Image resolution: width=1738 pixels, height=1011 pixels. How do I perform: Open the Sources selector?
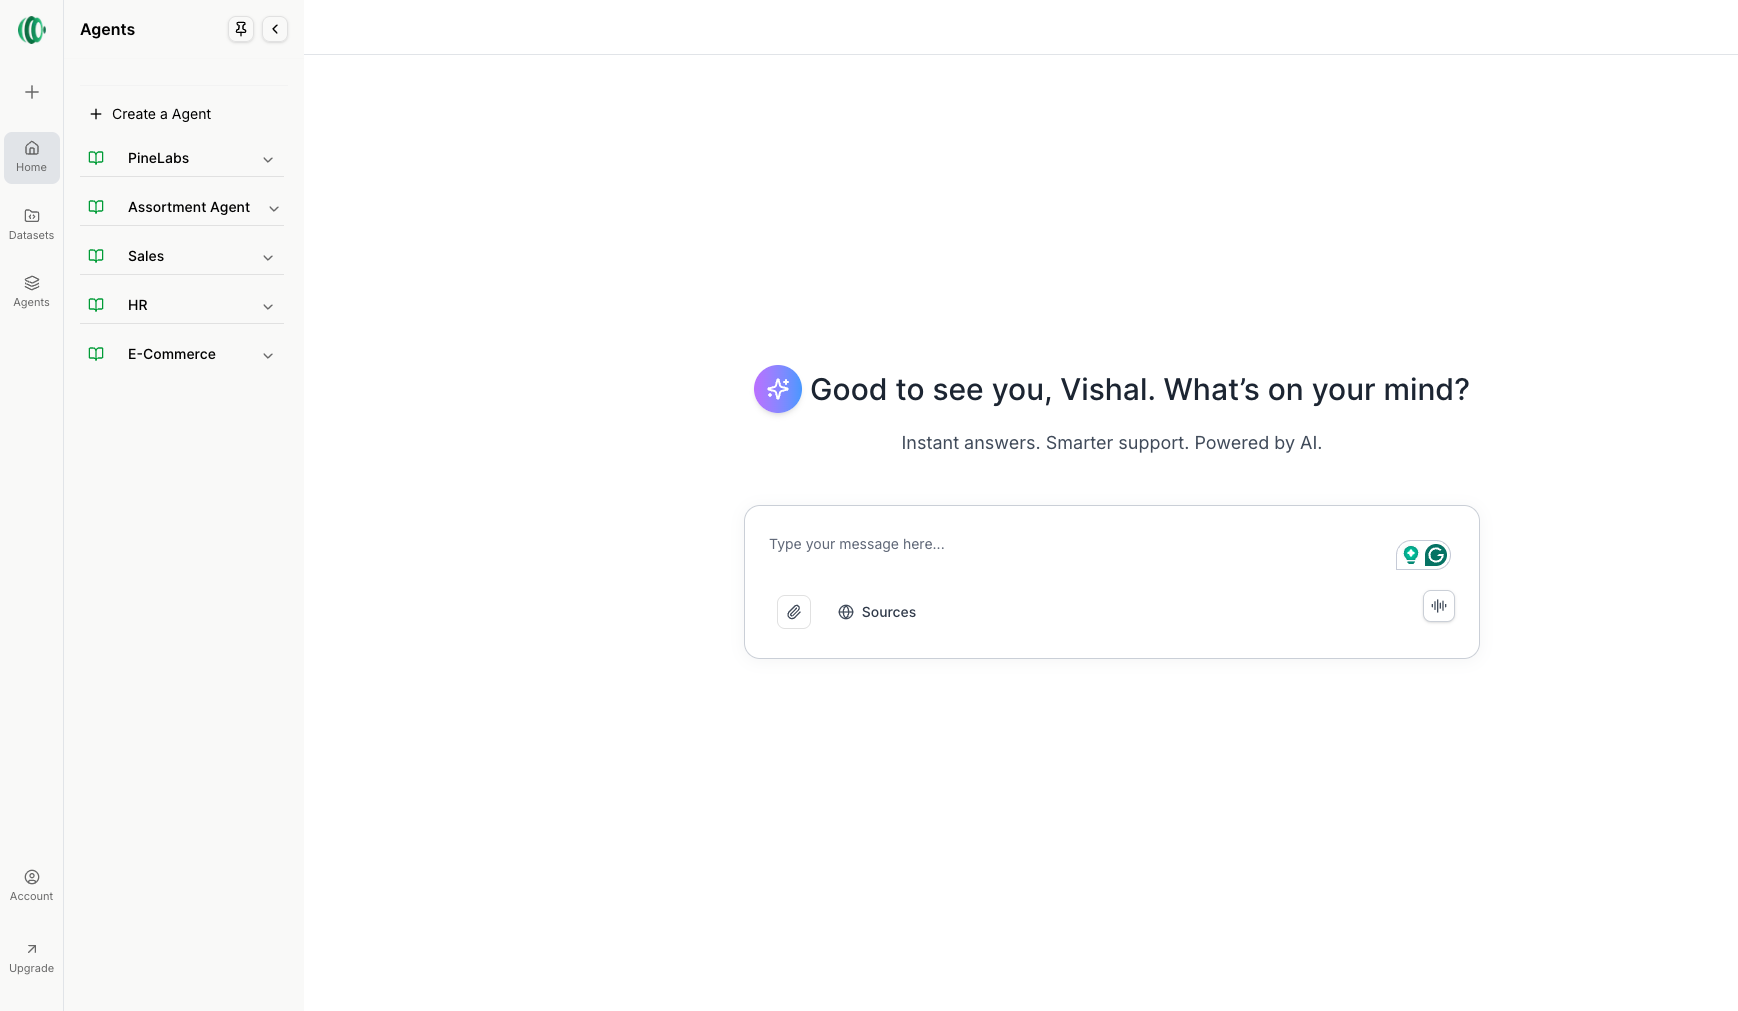click(x=877, y=612)
